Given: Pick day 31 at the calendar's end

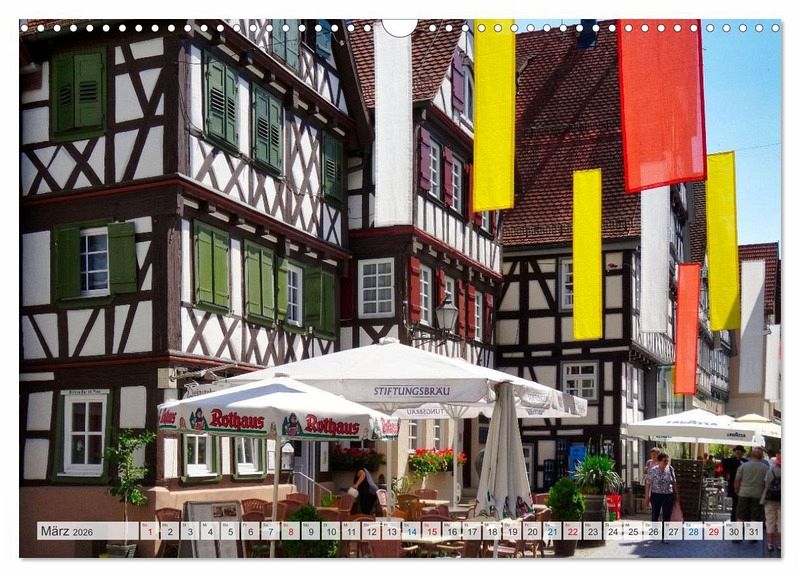Looking at the screenshot, I should [x=753, y=531].
